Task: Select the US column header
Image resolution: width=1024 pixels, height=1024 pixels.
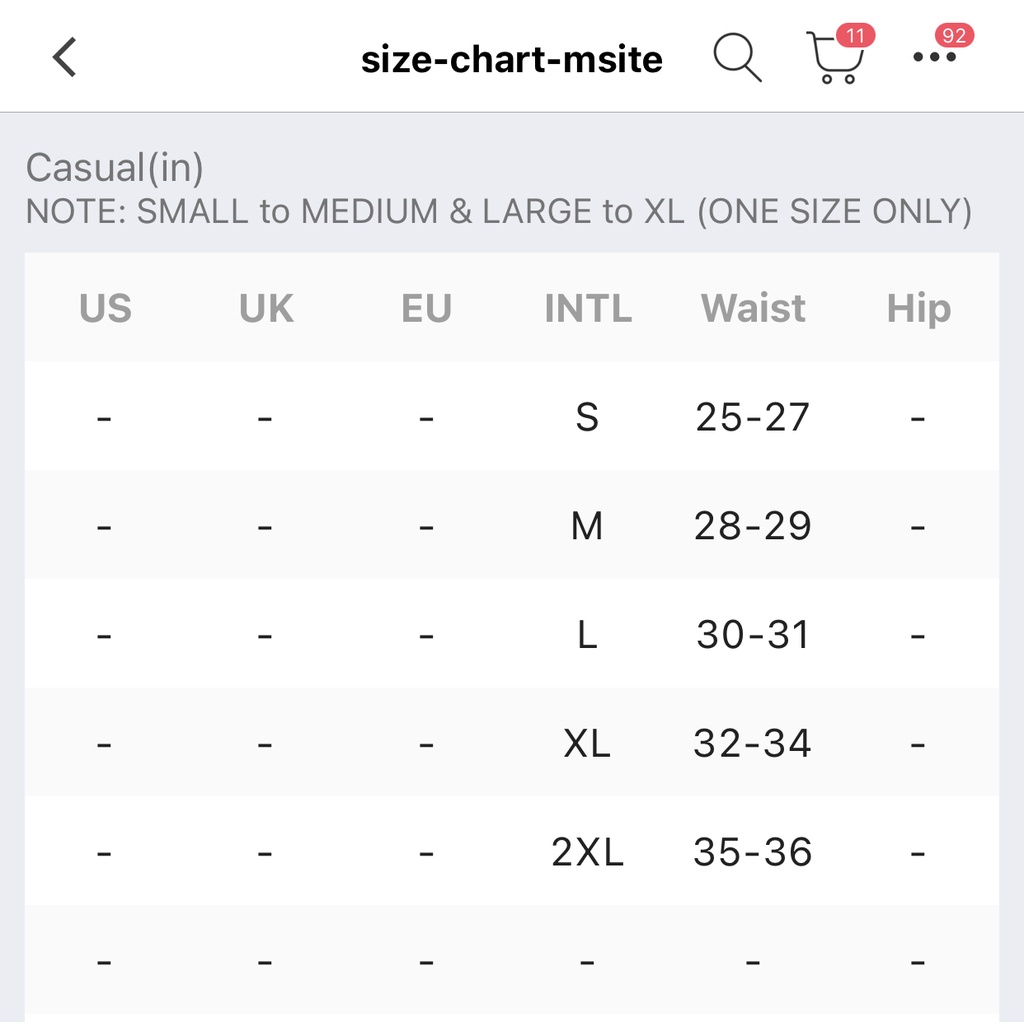Action: [x=105, y=308]
